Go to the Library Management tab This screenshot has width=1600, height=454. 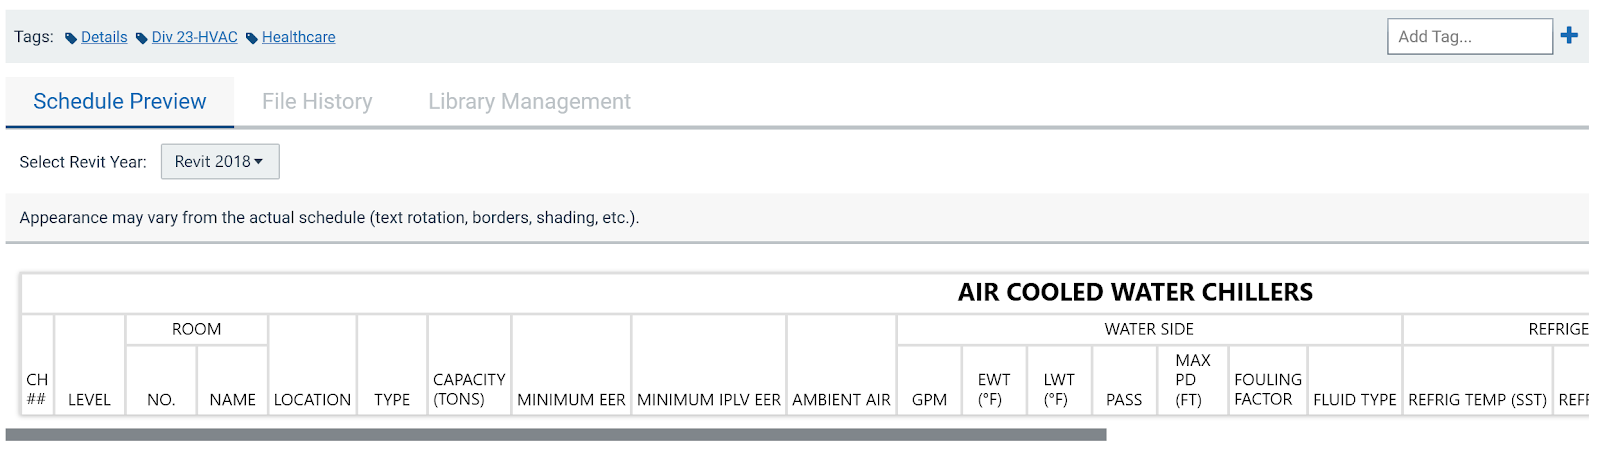point(529,101)
